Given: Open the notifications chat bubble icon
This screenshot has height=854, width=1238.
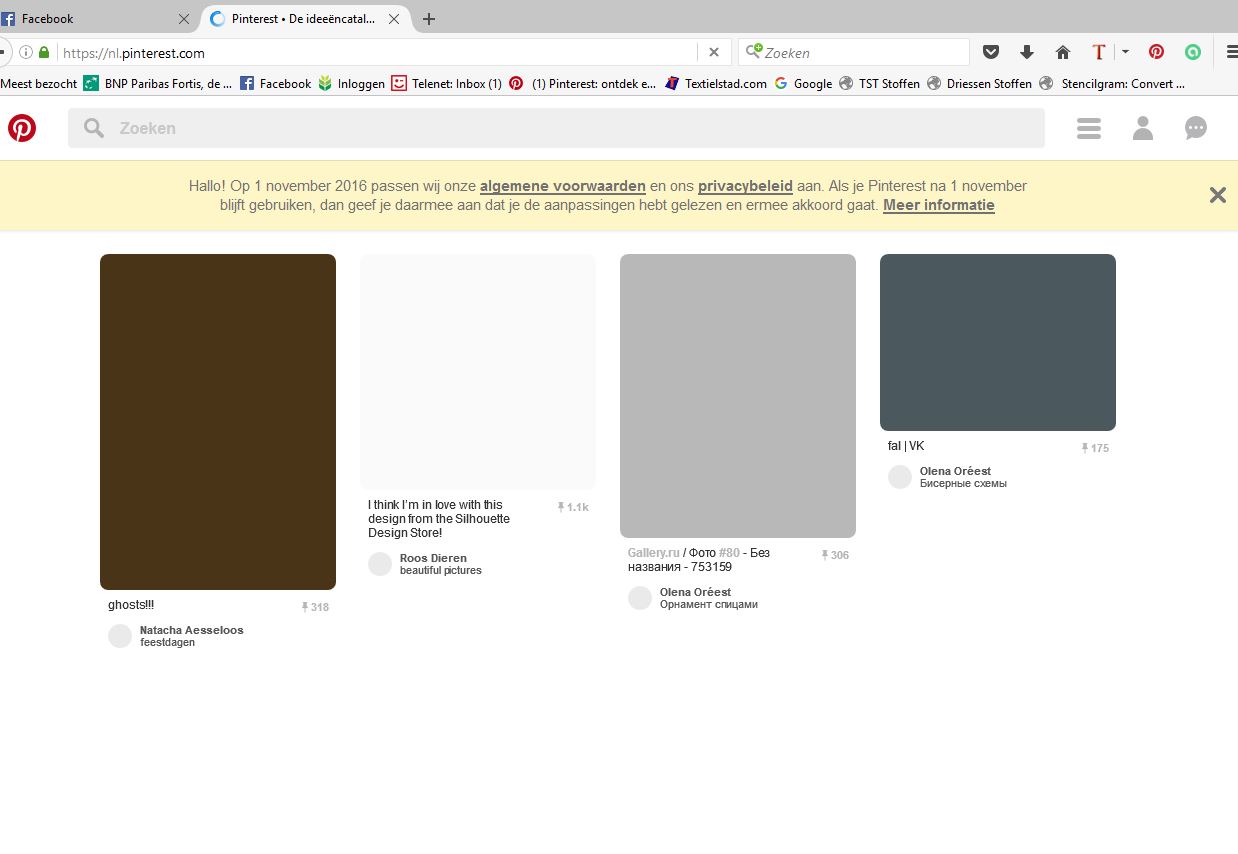Looking at the screenshot, I should (1196, 128).
